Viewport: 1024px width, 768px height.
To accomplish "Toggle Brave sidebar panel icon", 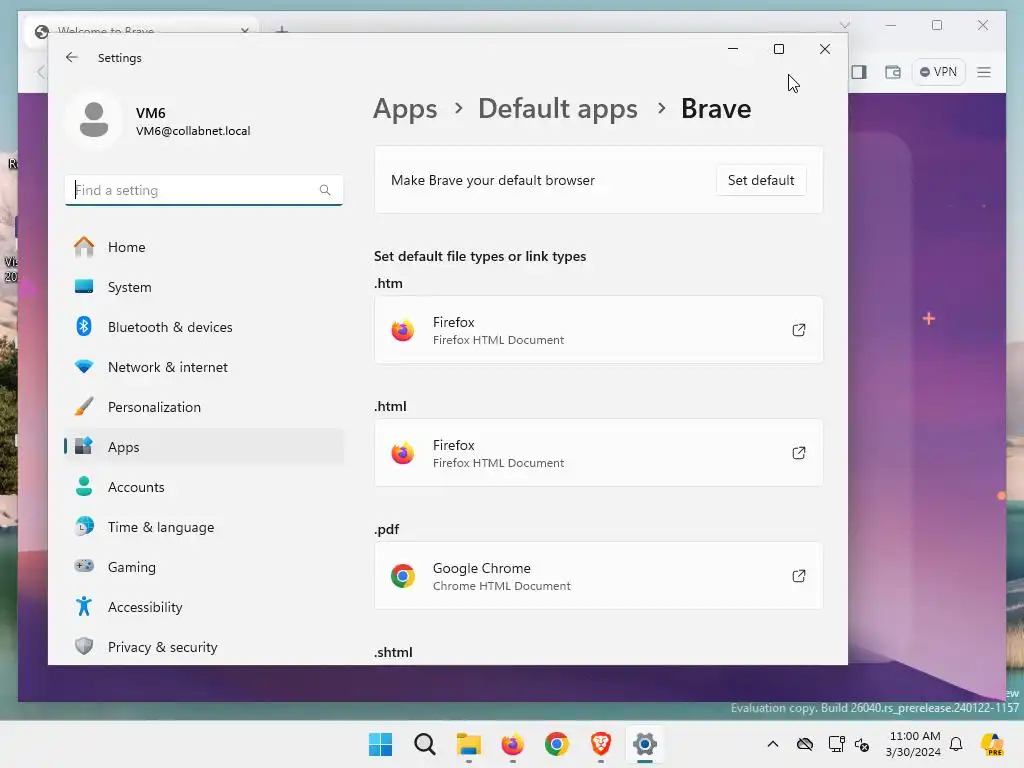I will (x=859, y=72).
